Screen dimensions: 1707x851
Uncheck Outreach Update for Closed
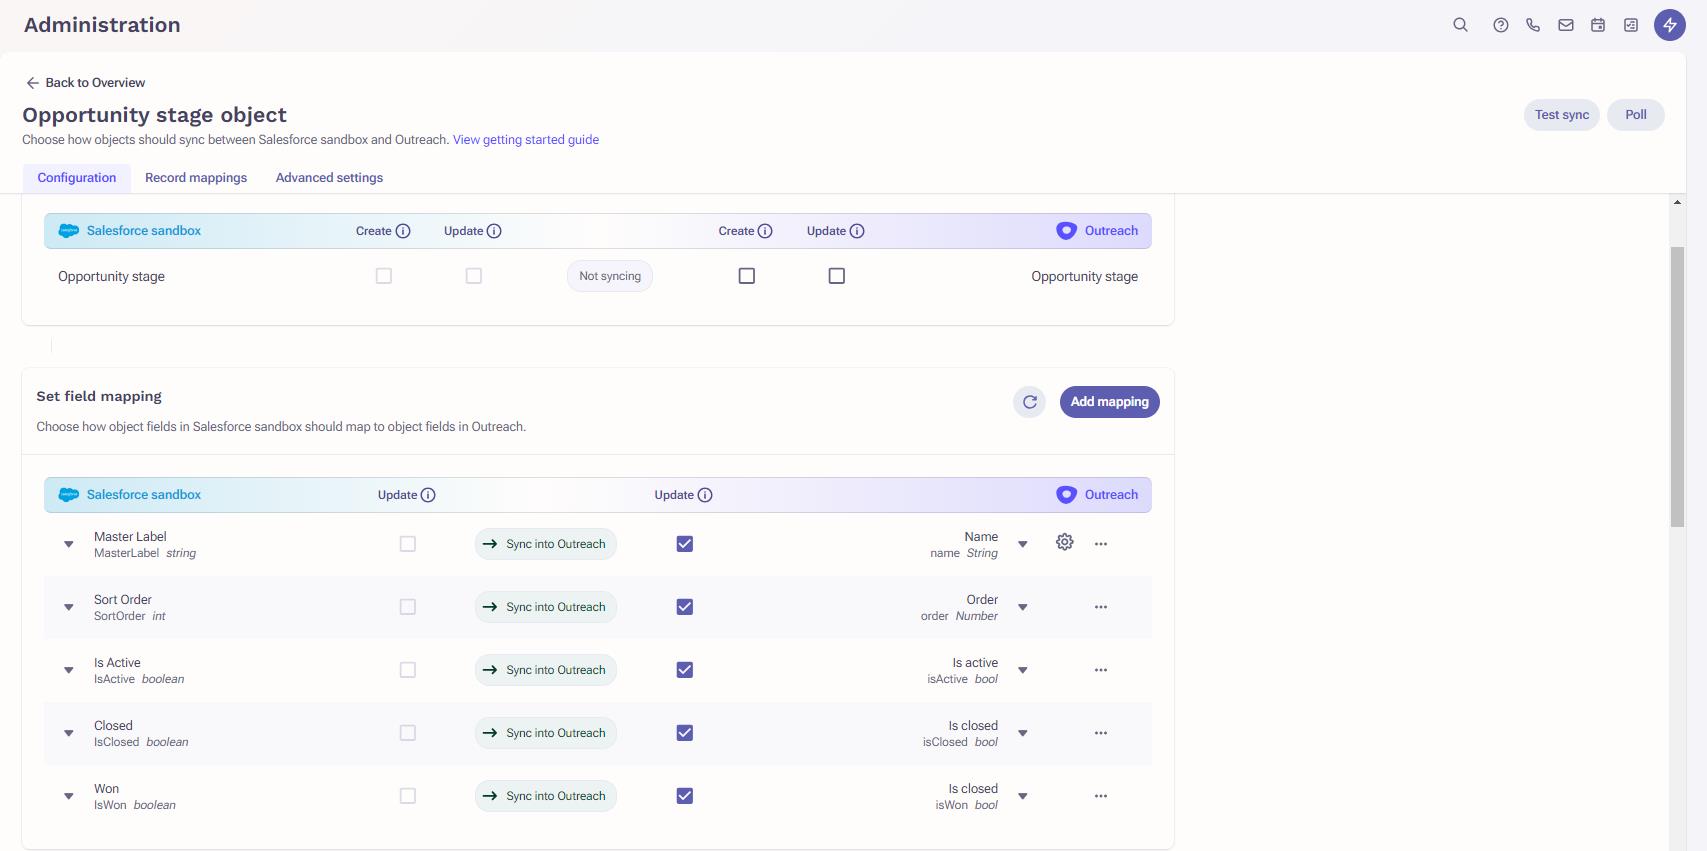[x=684, y=733]
